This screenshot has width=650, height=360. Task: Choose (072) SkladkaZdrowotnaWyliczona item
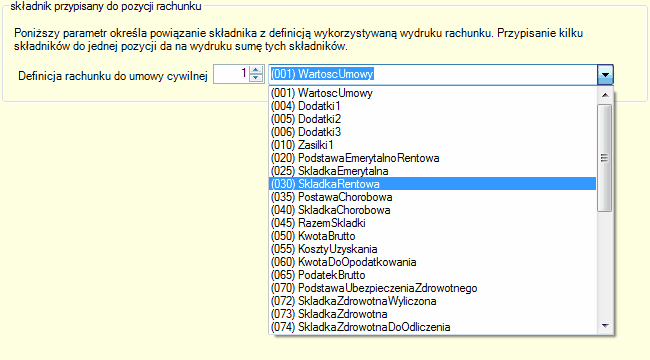pos(432,301)
